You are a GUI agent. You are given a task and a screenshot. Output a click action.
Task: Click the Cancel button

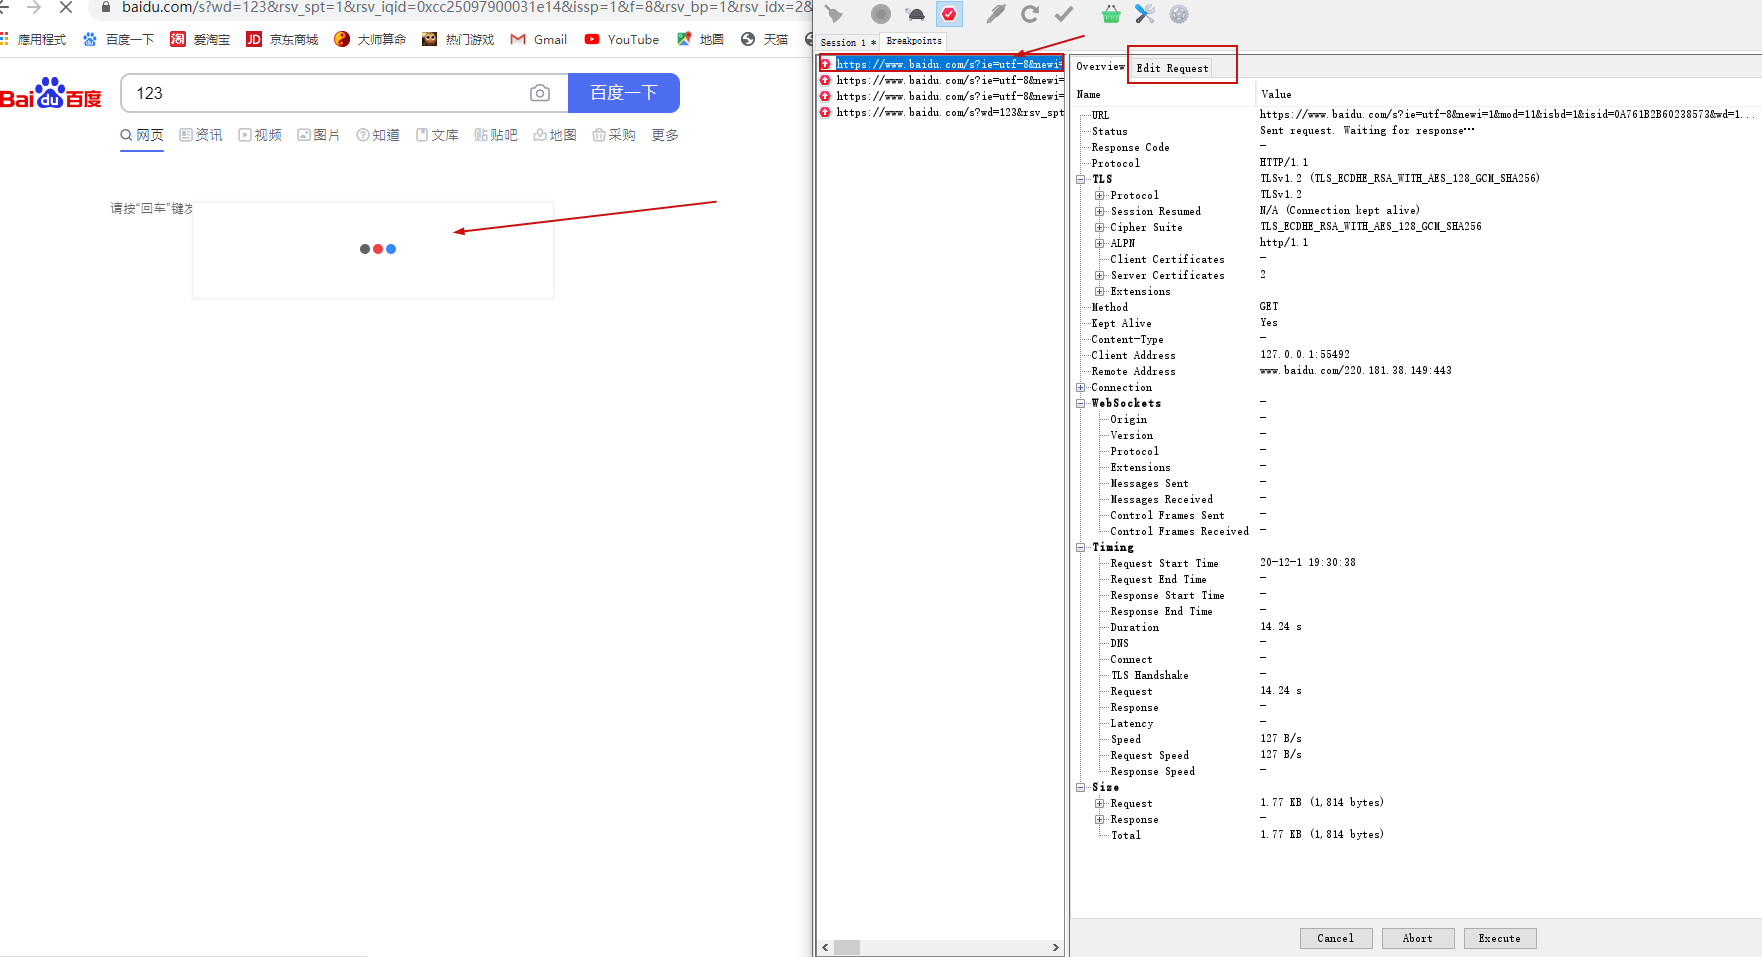tap(1335, 938)
